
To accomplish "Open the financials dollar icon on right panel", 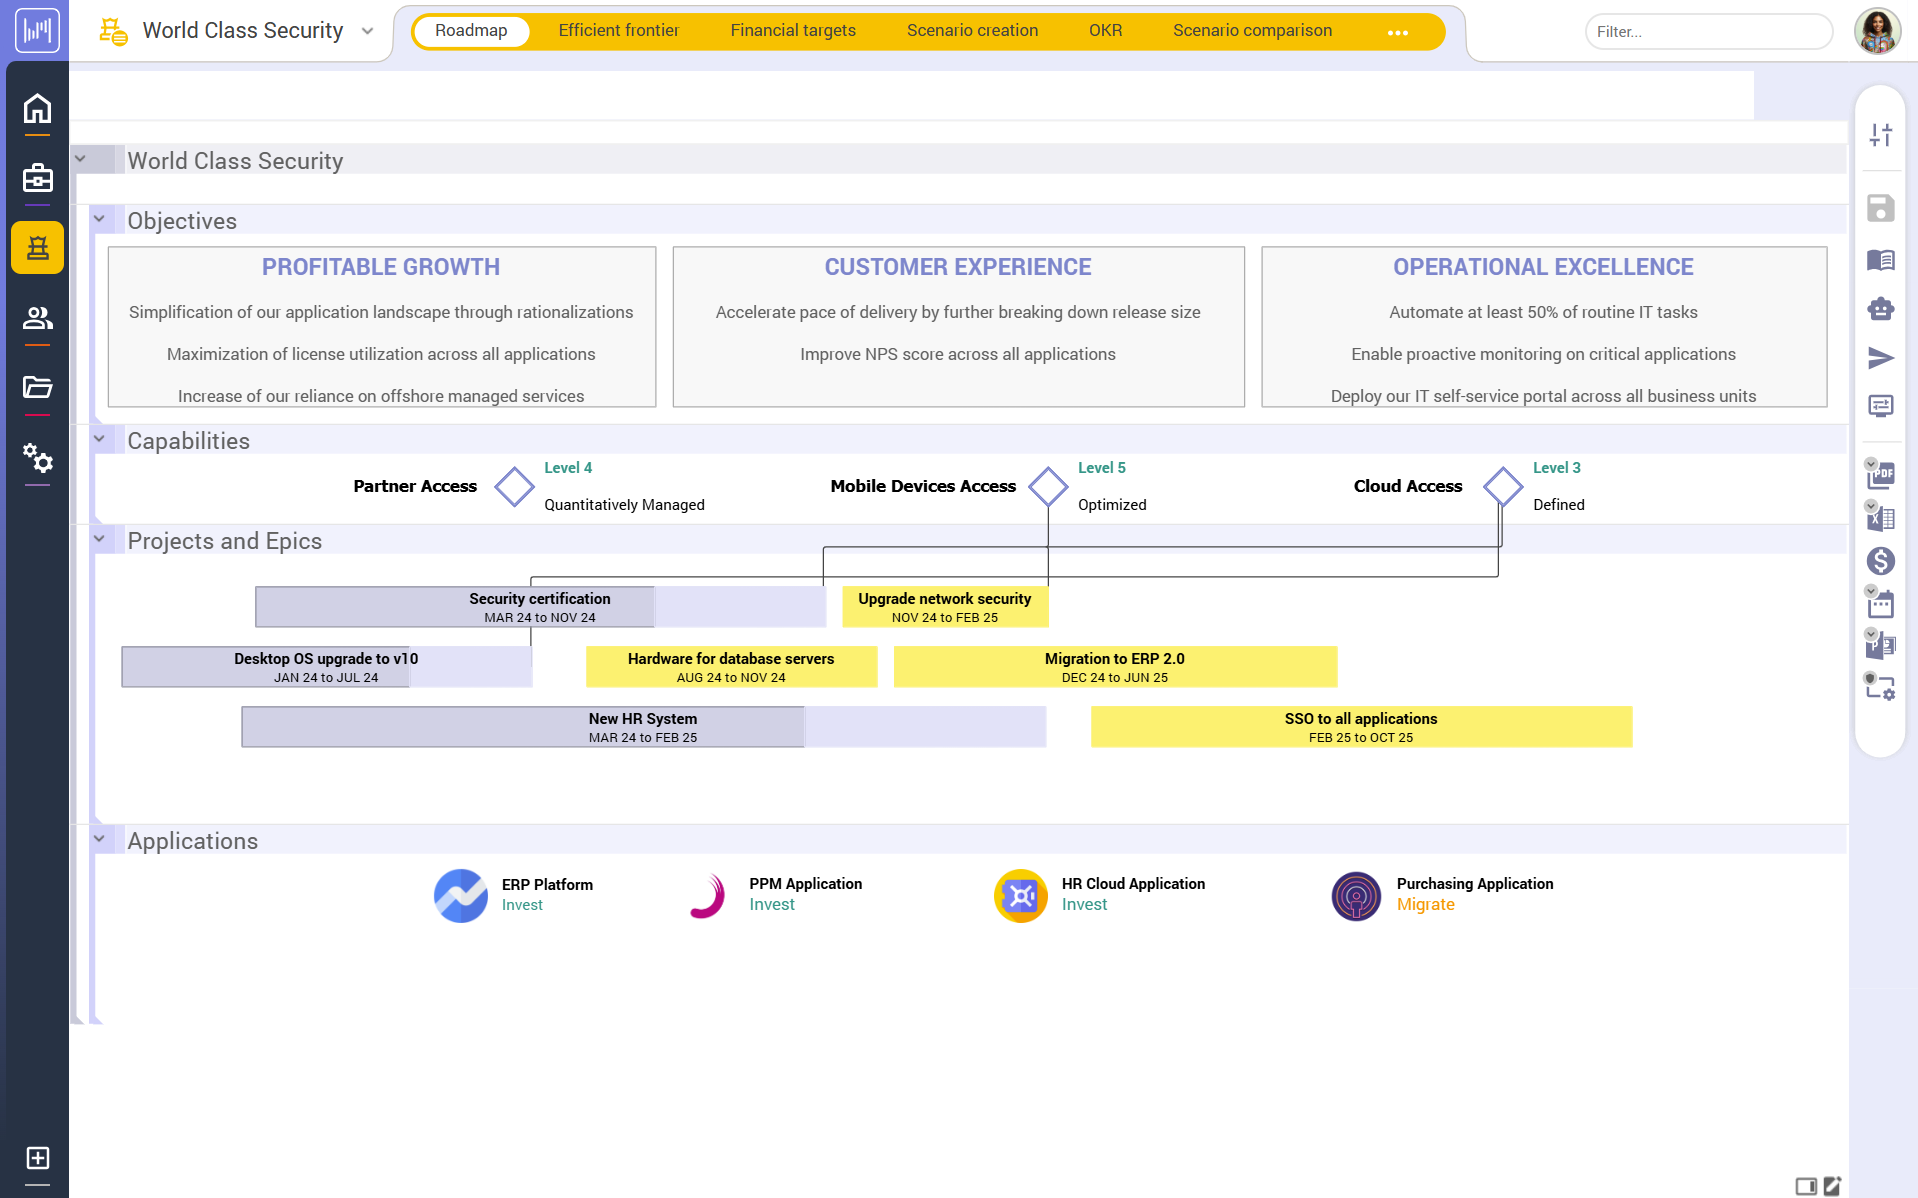I will [x=1881, y=561].
